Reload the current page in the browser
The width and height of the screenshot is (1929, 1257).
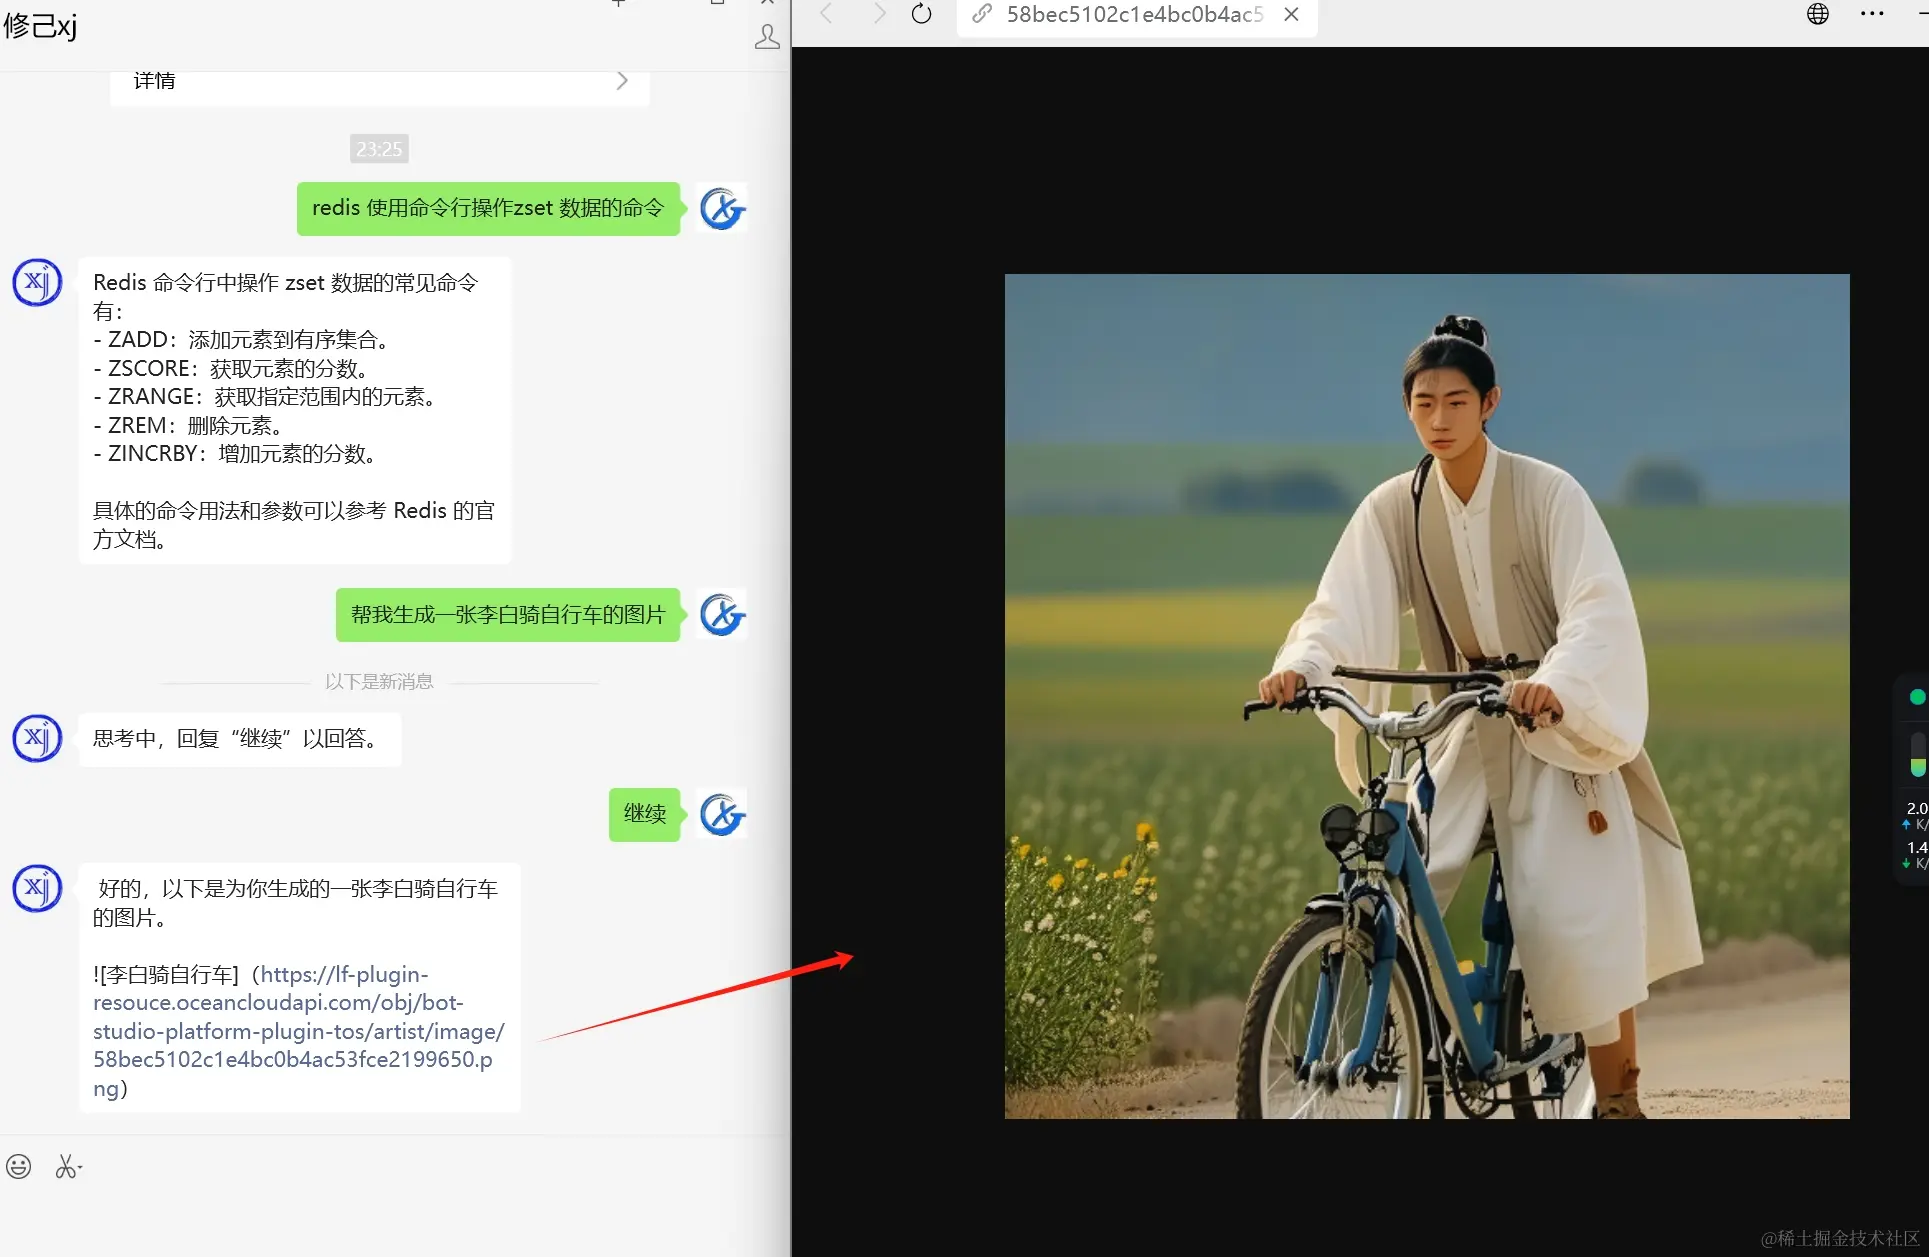[x=920, y=15]
